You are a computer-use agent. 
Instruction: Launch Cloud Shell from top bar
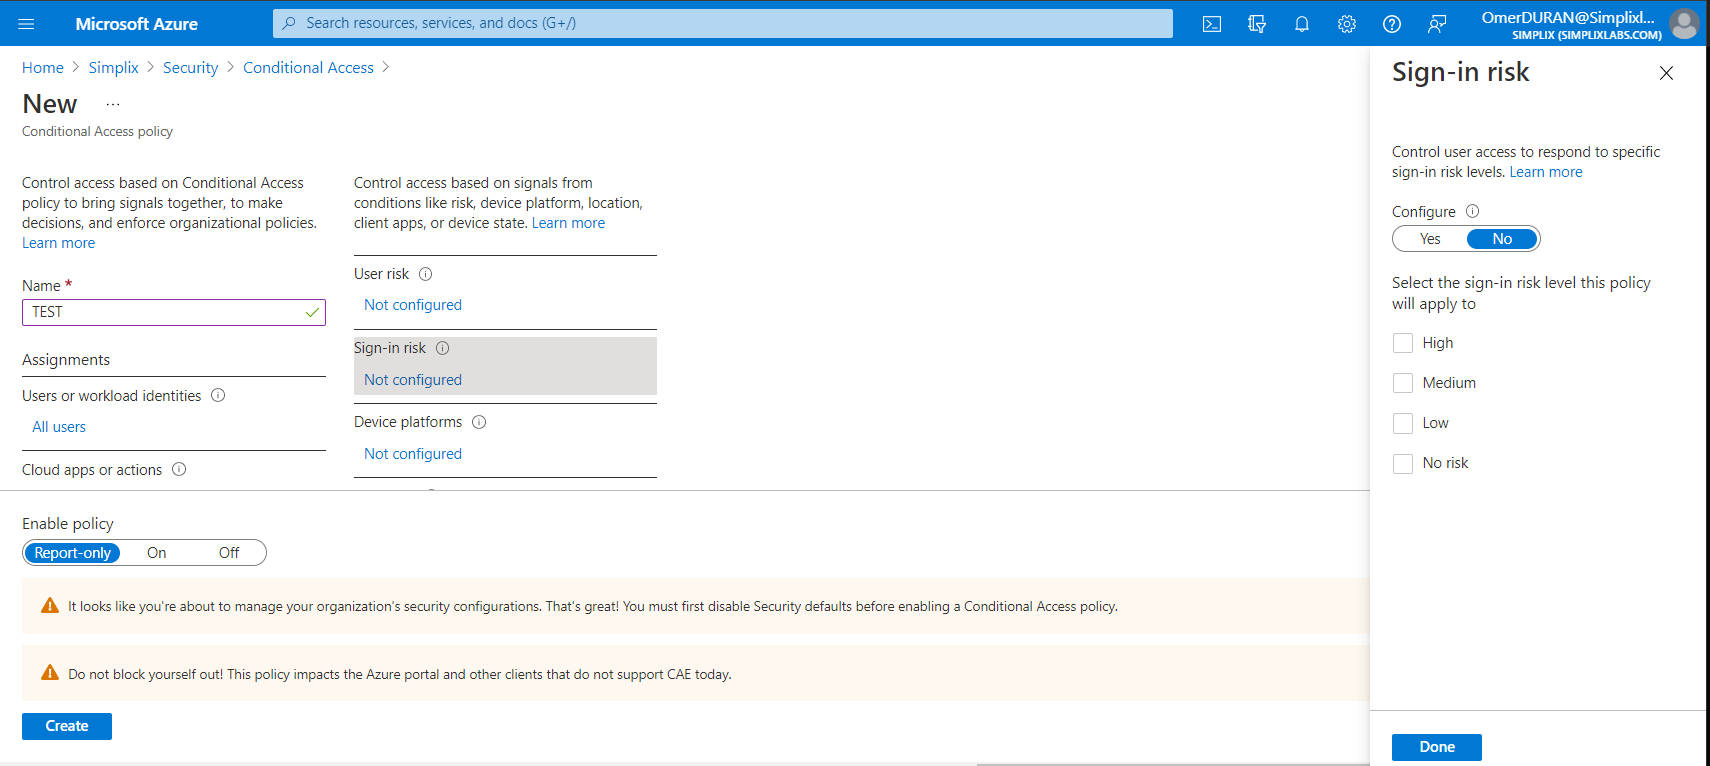1212,24
